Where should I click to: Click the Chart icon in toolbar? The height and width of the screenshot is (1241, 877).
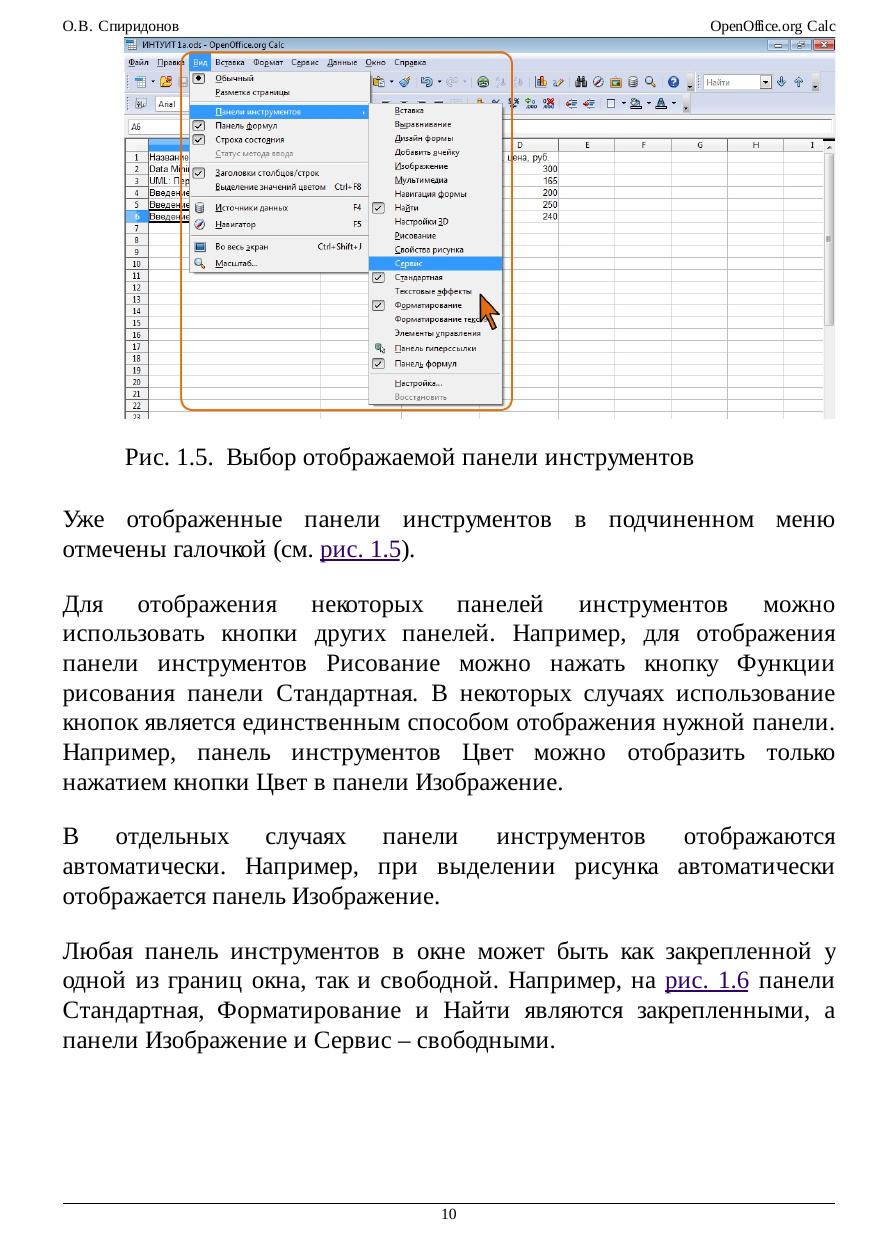[541, 82]
